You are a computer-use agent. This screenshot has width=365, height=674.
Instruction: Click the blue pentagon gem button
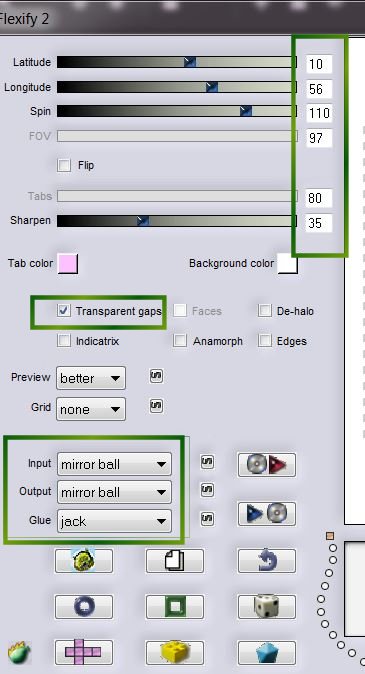[267, 652]
